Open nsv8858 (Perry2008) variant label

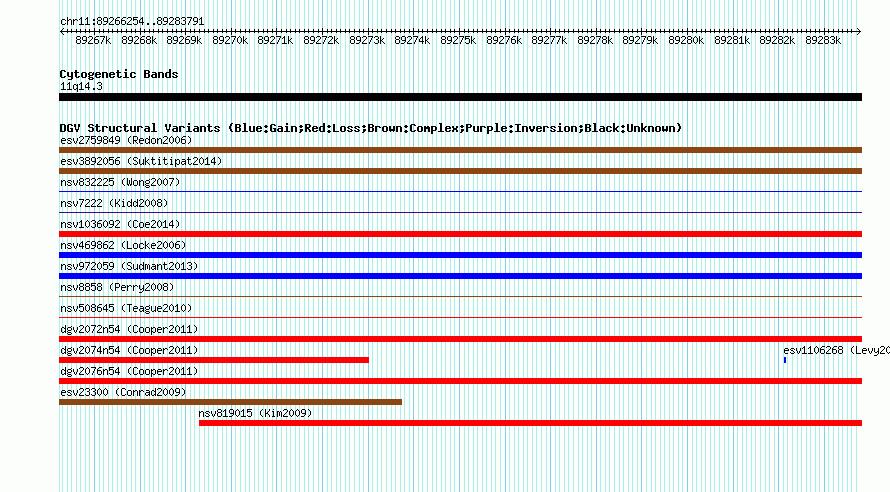117,287
